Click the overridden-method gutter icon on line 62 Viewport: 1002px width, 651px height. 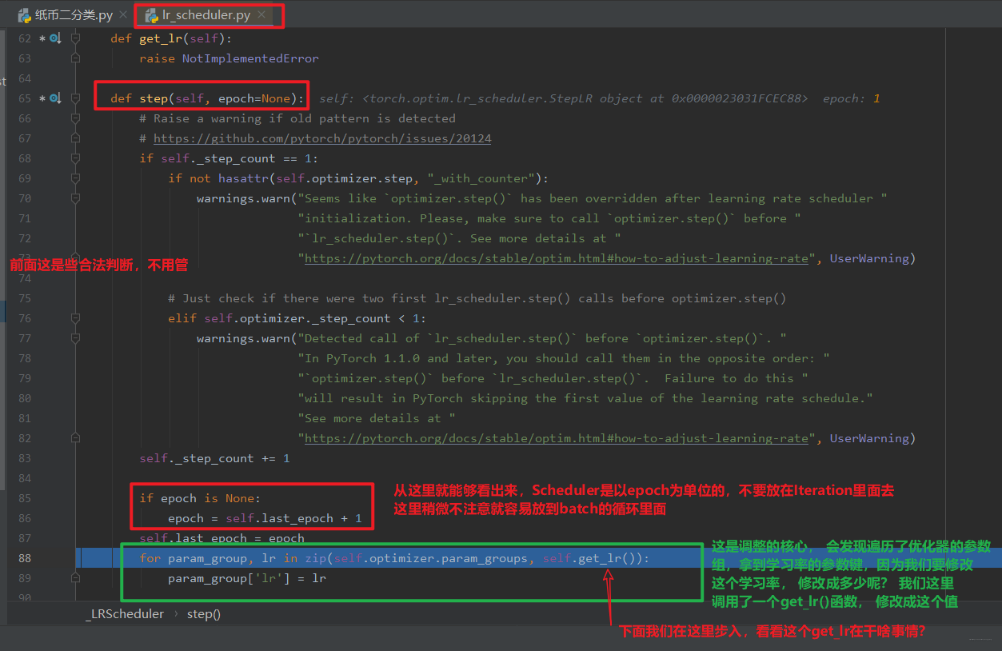[55, 38]
